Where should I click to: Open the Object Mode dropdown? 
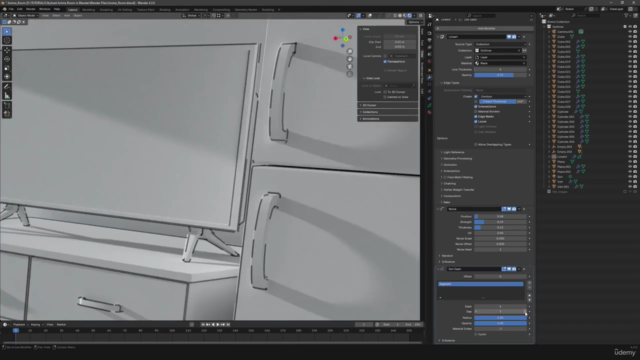point(26,16)
